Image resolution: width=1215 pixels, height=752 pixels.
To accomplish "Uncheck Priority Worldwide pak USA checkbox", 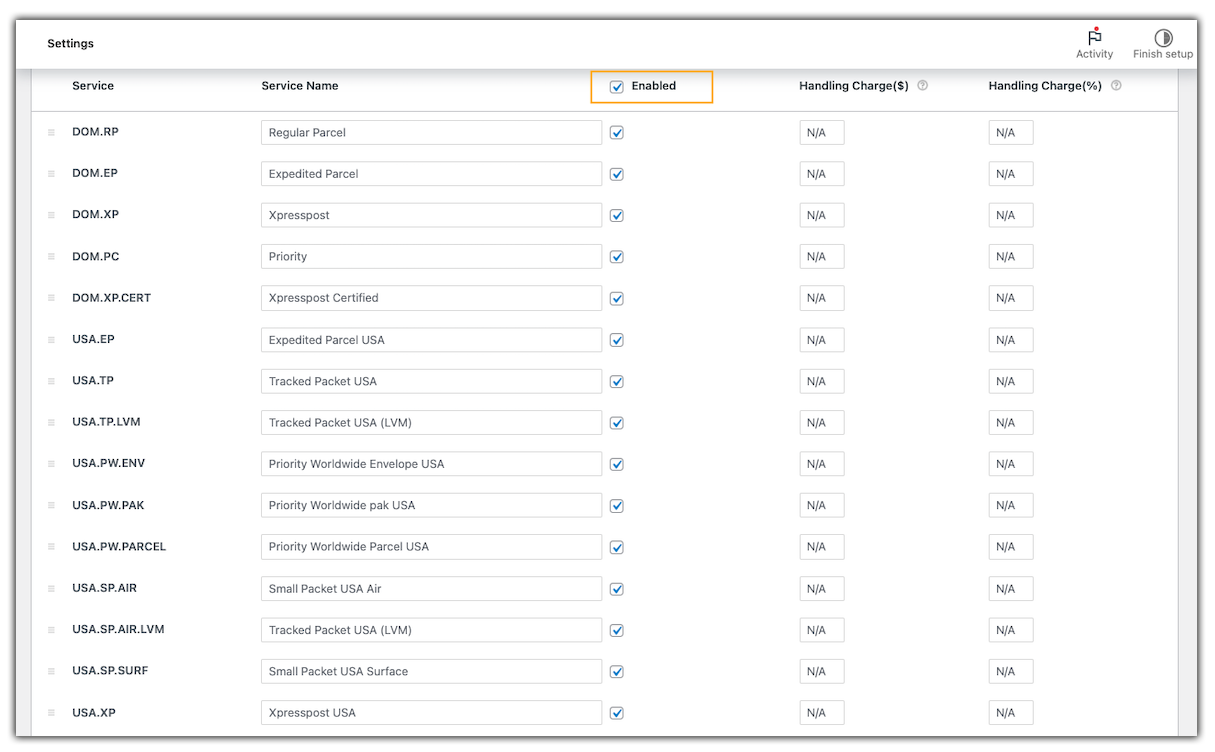I will pos(617,506).
